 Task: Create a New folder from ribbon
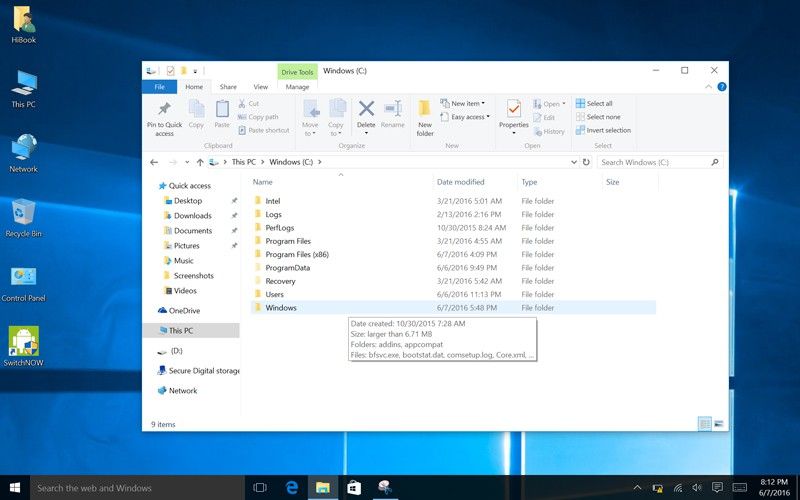[424, 118]
